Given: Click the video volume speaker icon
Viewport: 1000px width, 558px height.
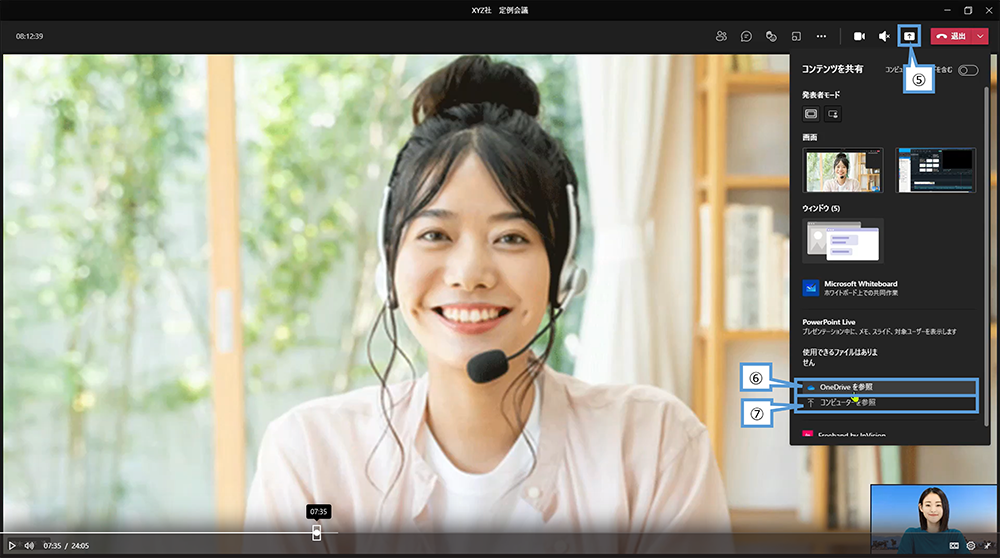Looking at the screenshot, I should point(29,546).
